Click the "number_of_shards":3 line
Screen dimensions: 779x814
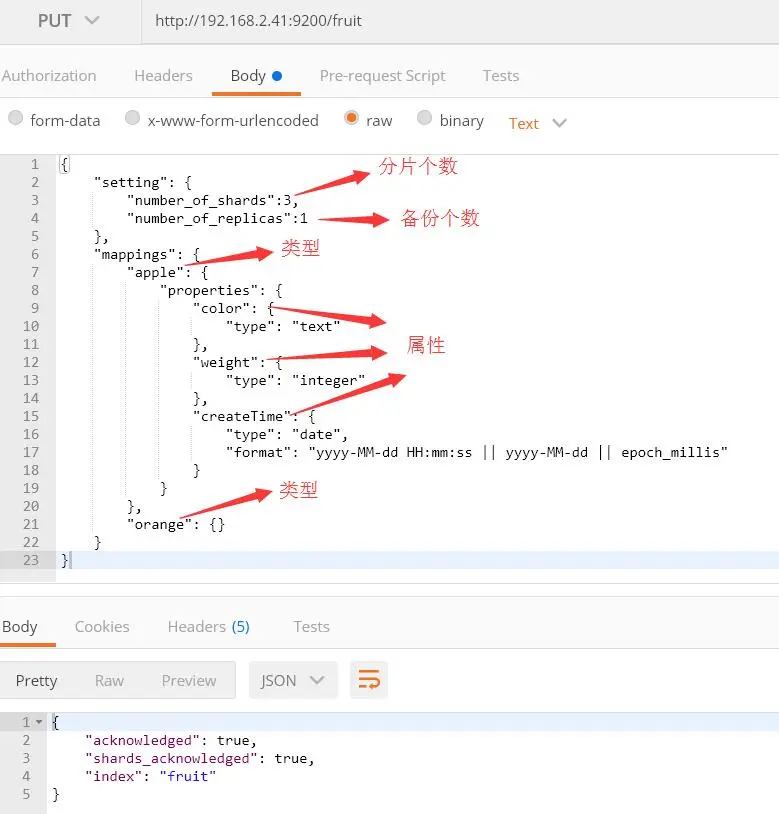(x=213, y=200)
